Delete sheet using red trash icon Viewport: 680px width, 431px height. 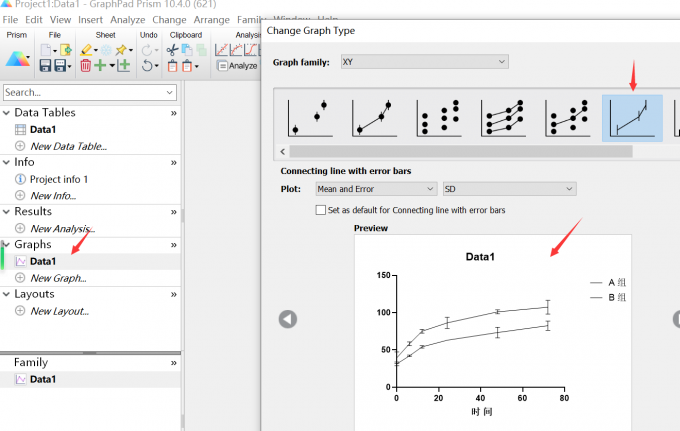coord(86,66)
